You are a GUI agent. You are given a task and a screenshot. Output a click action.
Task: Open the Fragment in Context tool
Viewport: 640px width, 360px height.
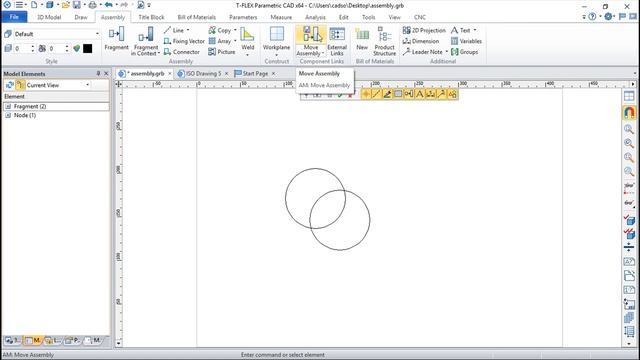click(145, 41)
